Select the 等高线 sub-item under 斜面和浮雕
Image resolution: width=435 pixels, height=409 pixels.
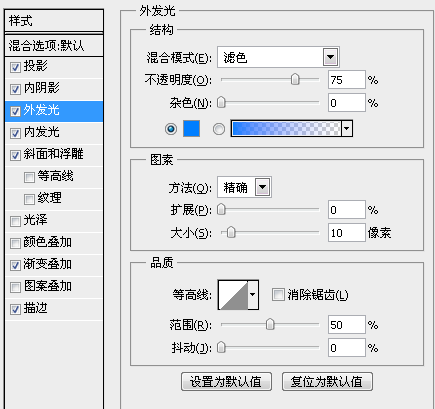tap(54, 177)
